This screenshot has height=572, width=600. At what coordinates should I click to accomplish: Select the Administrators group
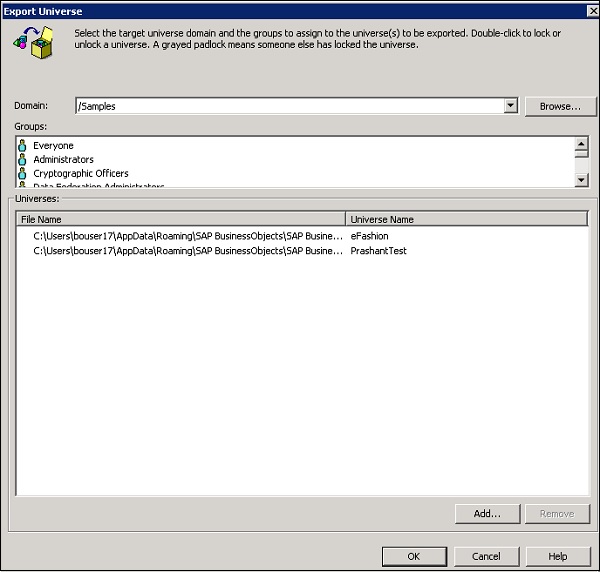63,160
